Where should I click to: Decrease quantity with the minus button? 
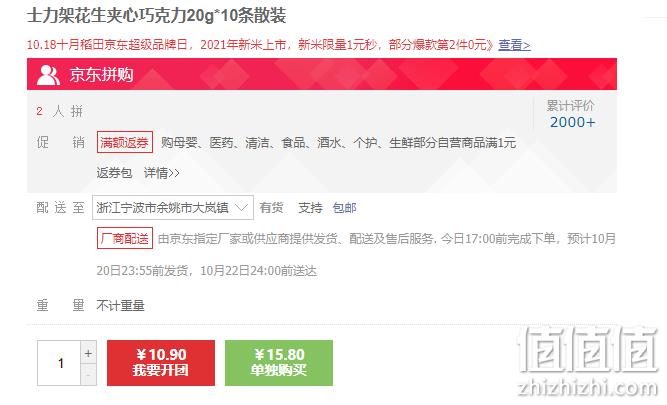[x=88, y=375]
